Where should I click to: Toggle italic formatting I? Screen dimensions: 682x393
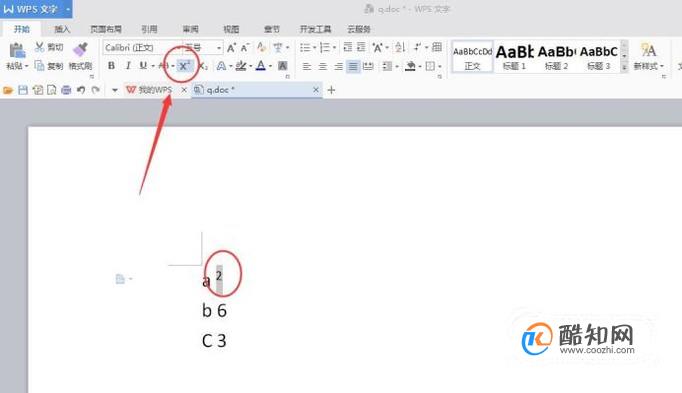click(128, 66)
